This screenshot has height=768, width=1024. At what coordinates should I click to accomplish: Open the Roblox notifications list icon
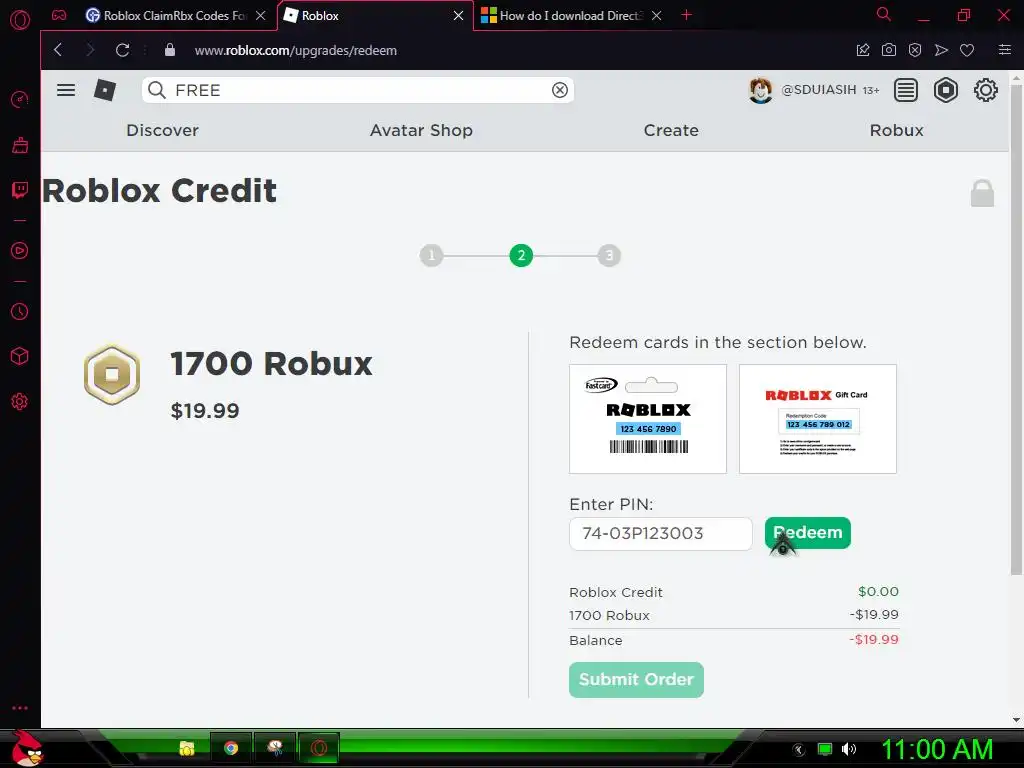pyautogui.click(x=906, y=90)
